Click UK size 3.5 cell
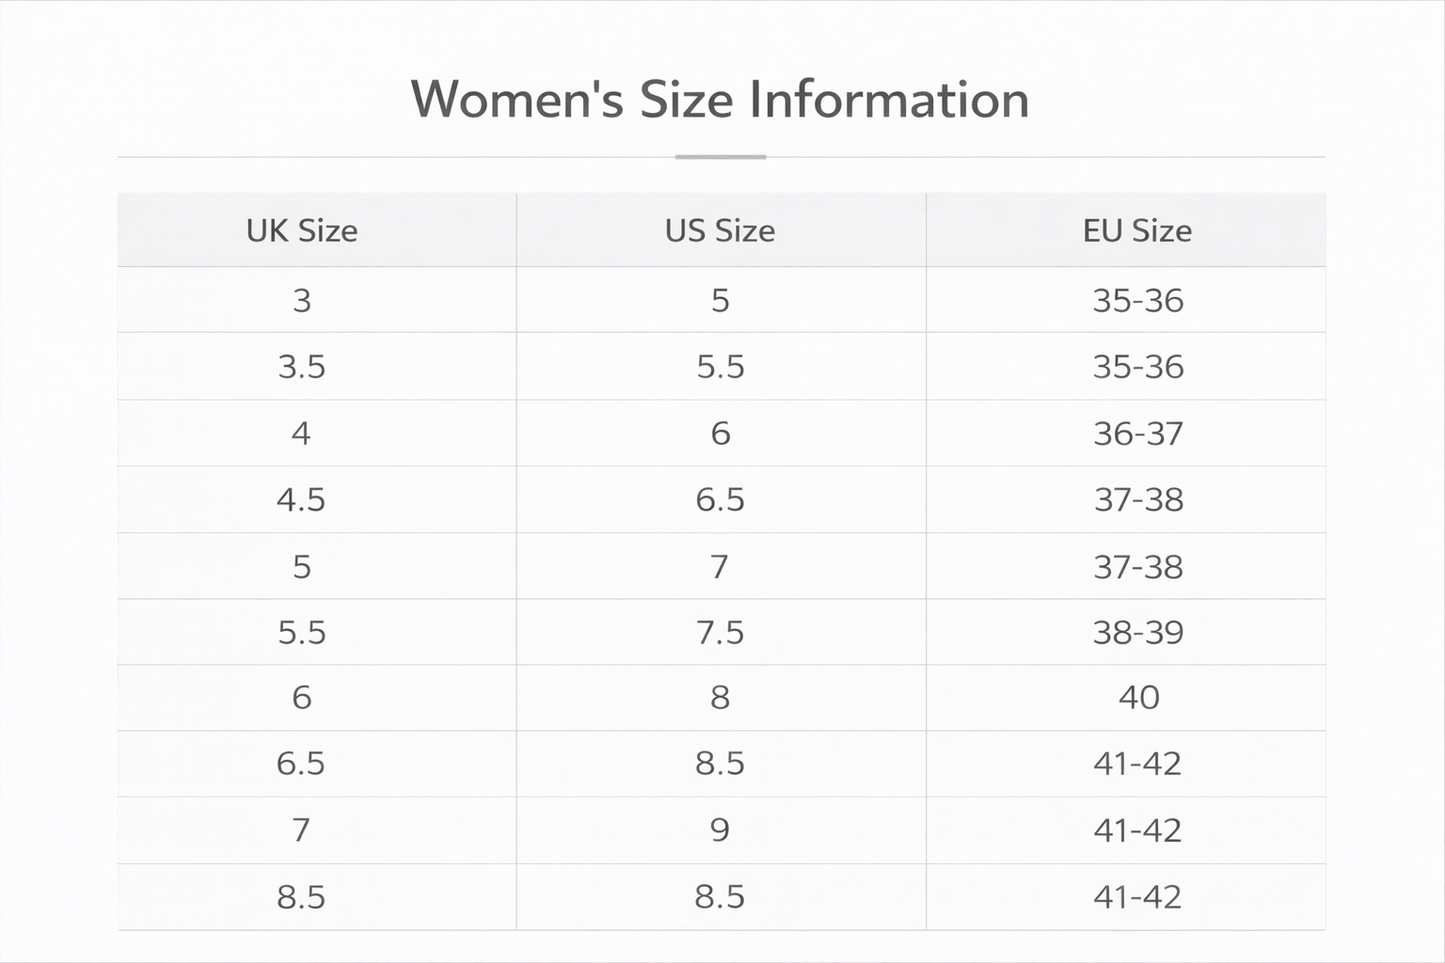Image resolution: width=1445 pixels, height=963 pixels. (302, 367)
